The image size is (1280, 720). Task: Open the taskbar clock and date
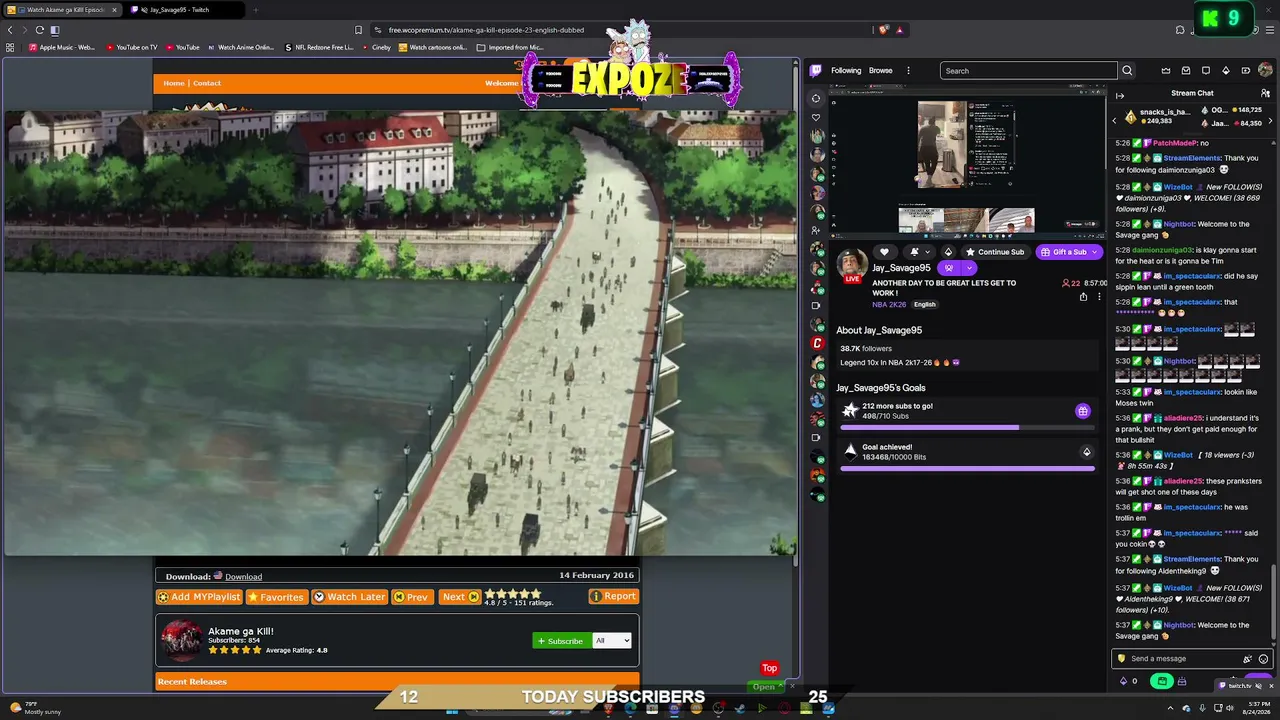click(x=1254, y=708)
